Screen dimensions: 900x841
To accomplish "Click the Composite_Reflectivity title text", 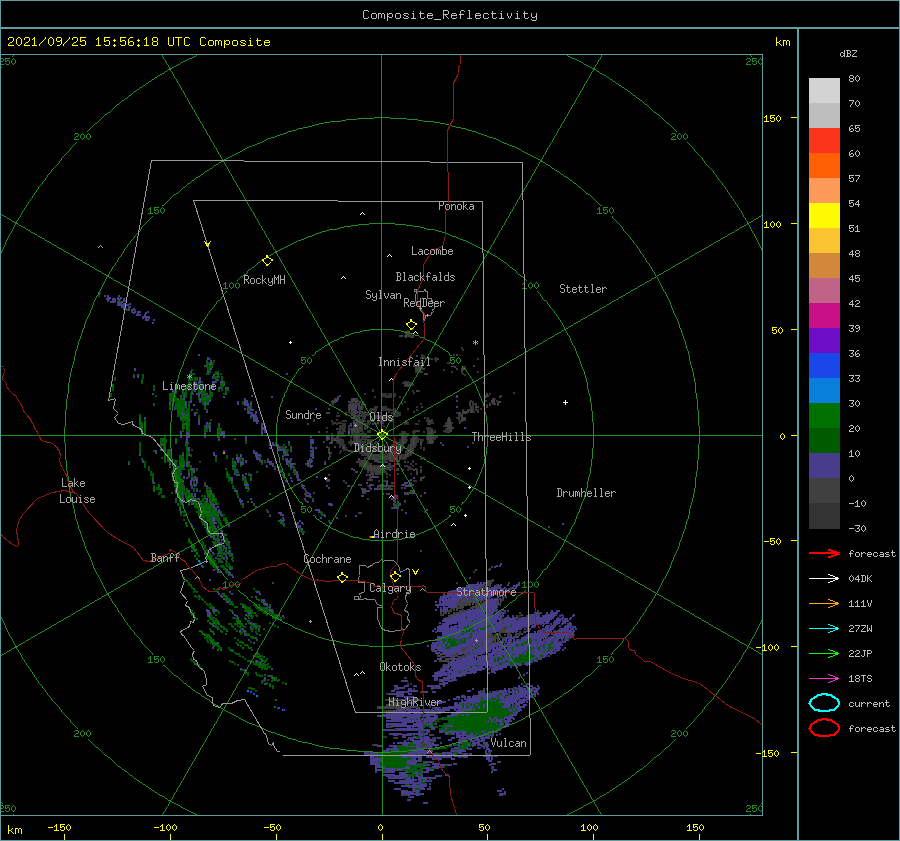I will pos(450,15).
